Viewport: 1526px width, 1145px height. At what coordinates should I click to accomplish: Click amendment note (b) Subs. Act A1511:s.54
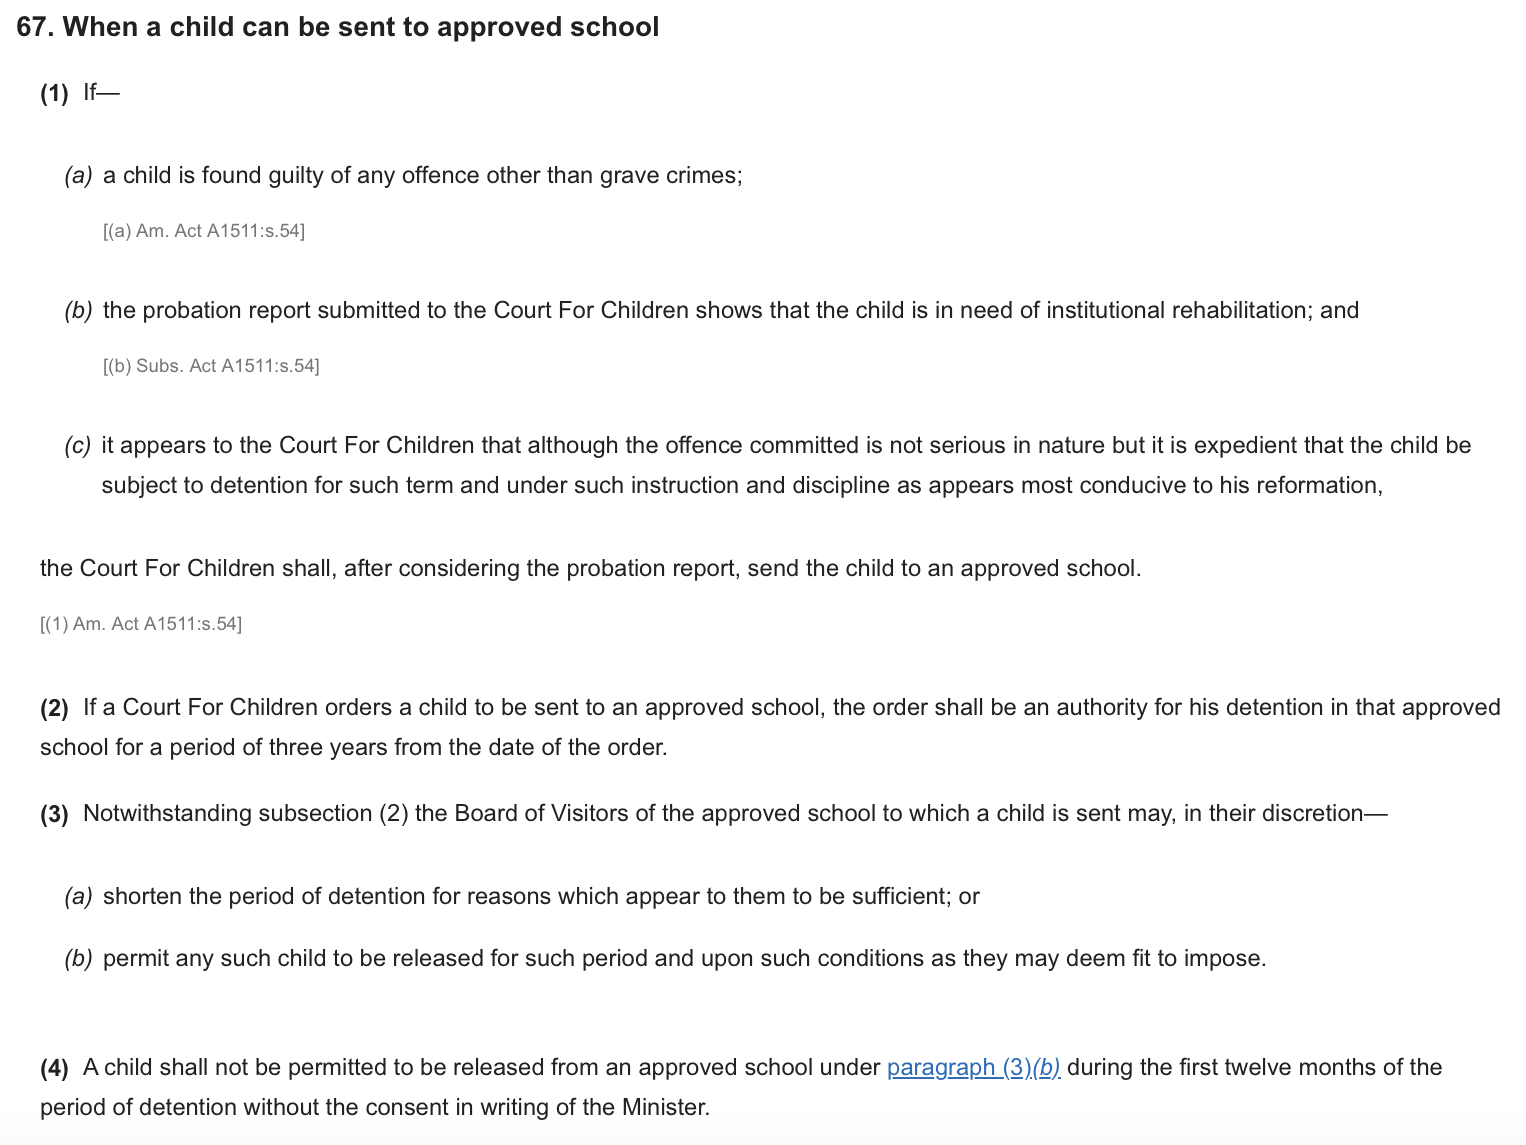click(x=211, y=366)
